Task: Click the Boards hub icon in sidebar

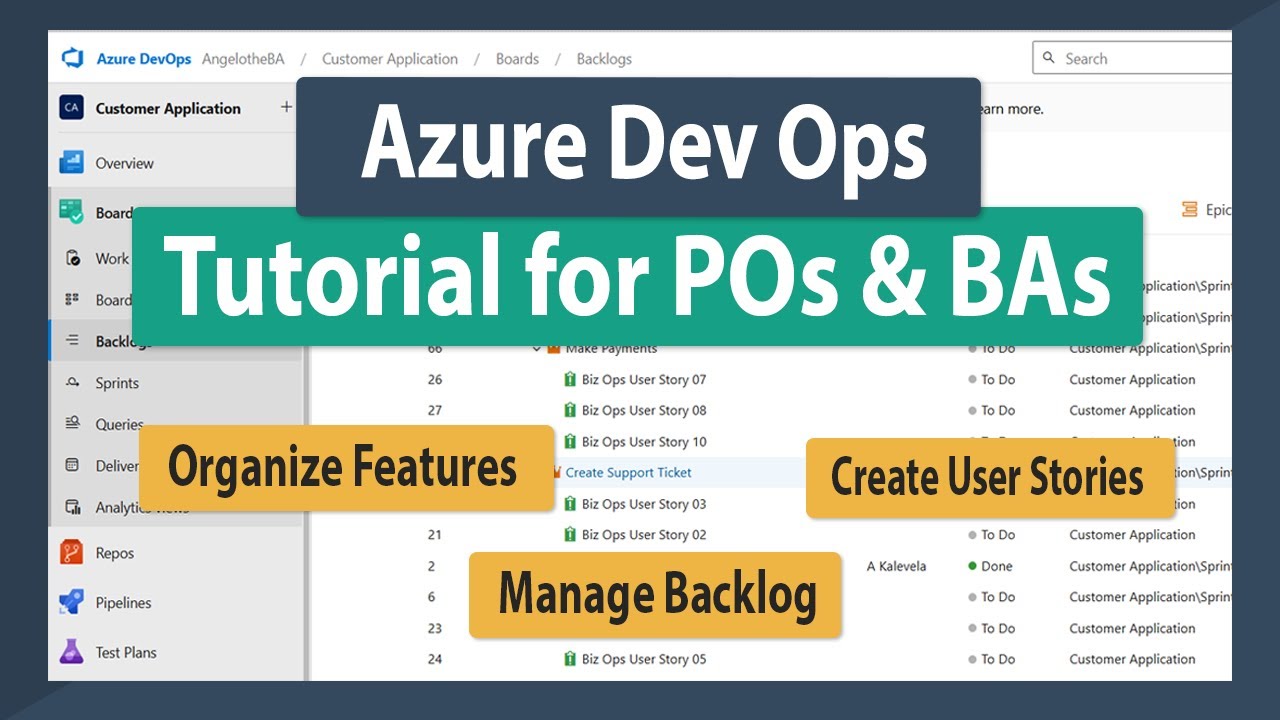Action: point(71,212)
